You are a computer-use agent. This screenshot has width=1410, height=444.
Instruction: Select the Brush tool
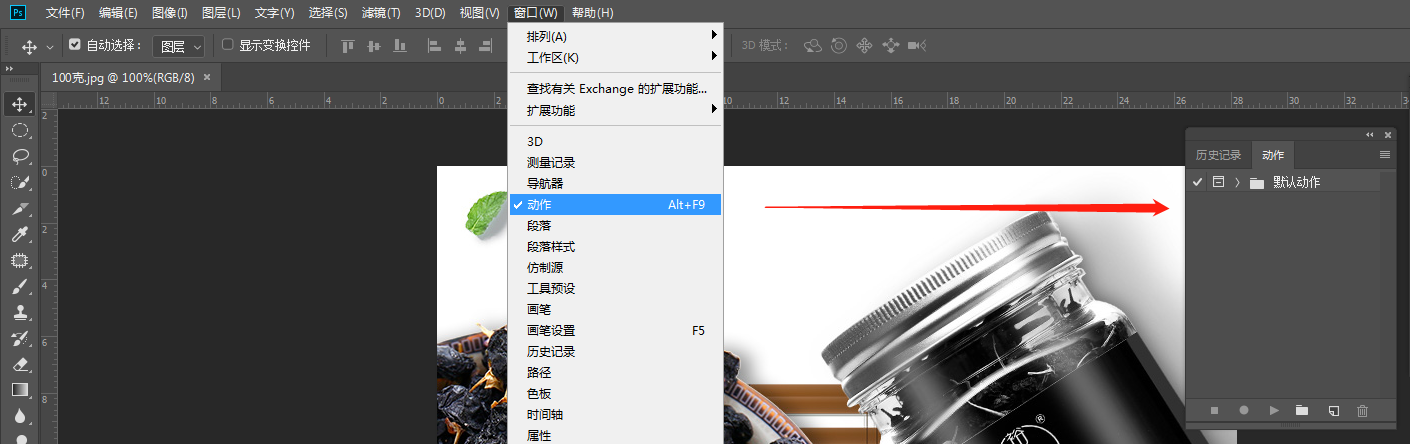click(19, 286)
